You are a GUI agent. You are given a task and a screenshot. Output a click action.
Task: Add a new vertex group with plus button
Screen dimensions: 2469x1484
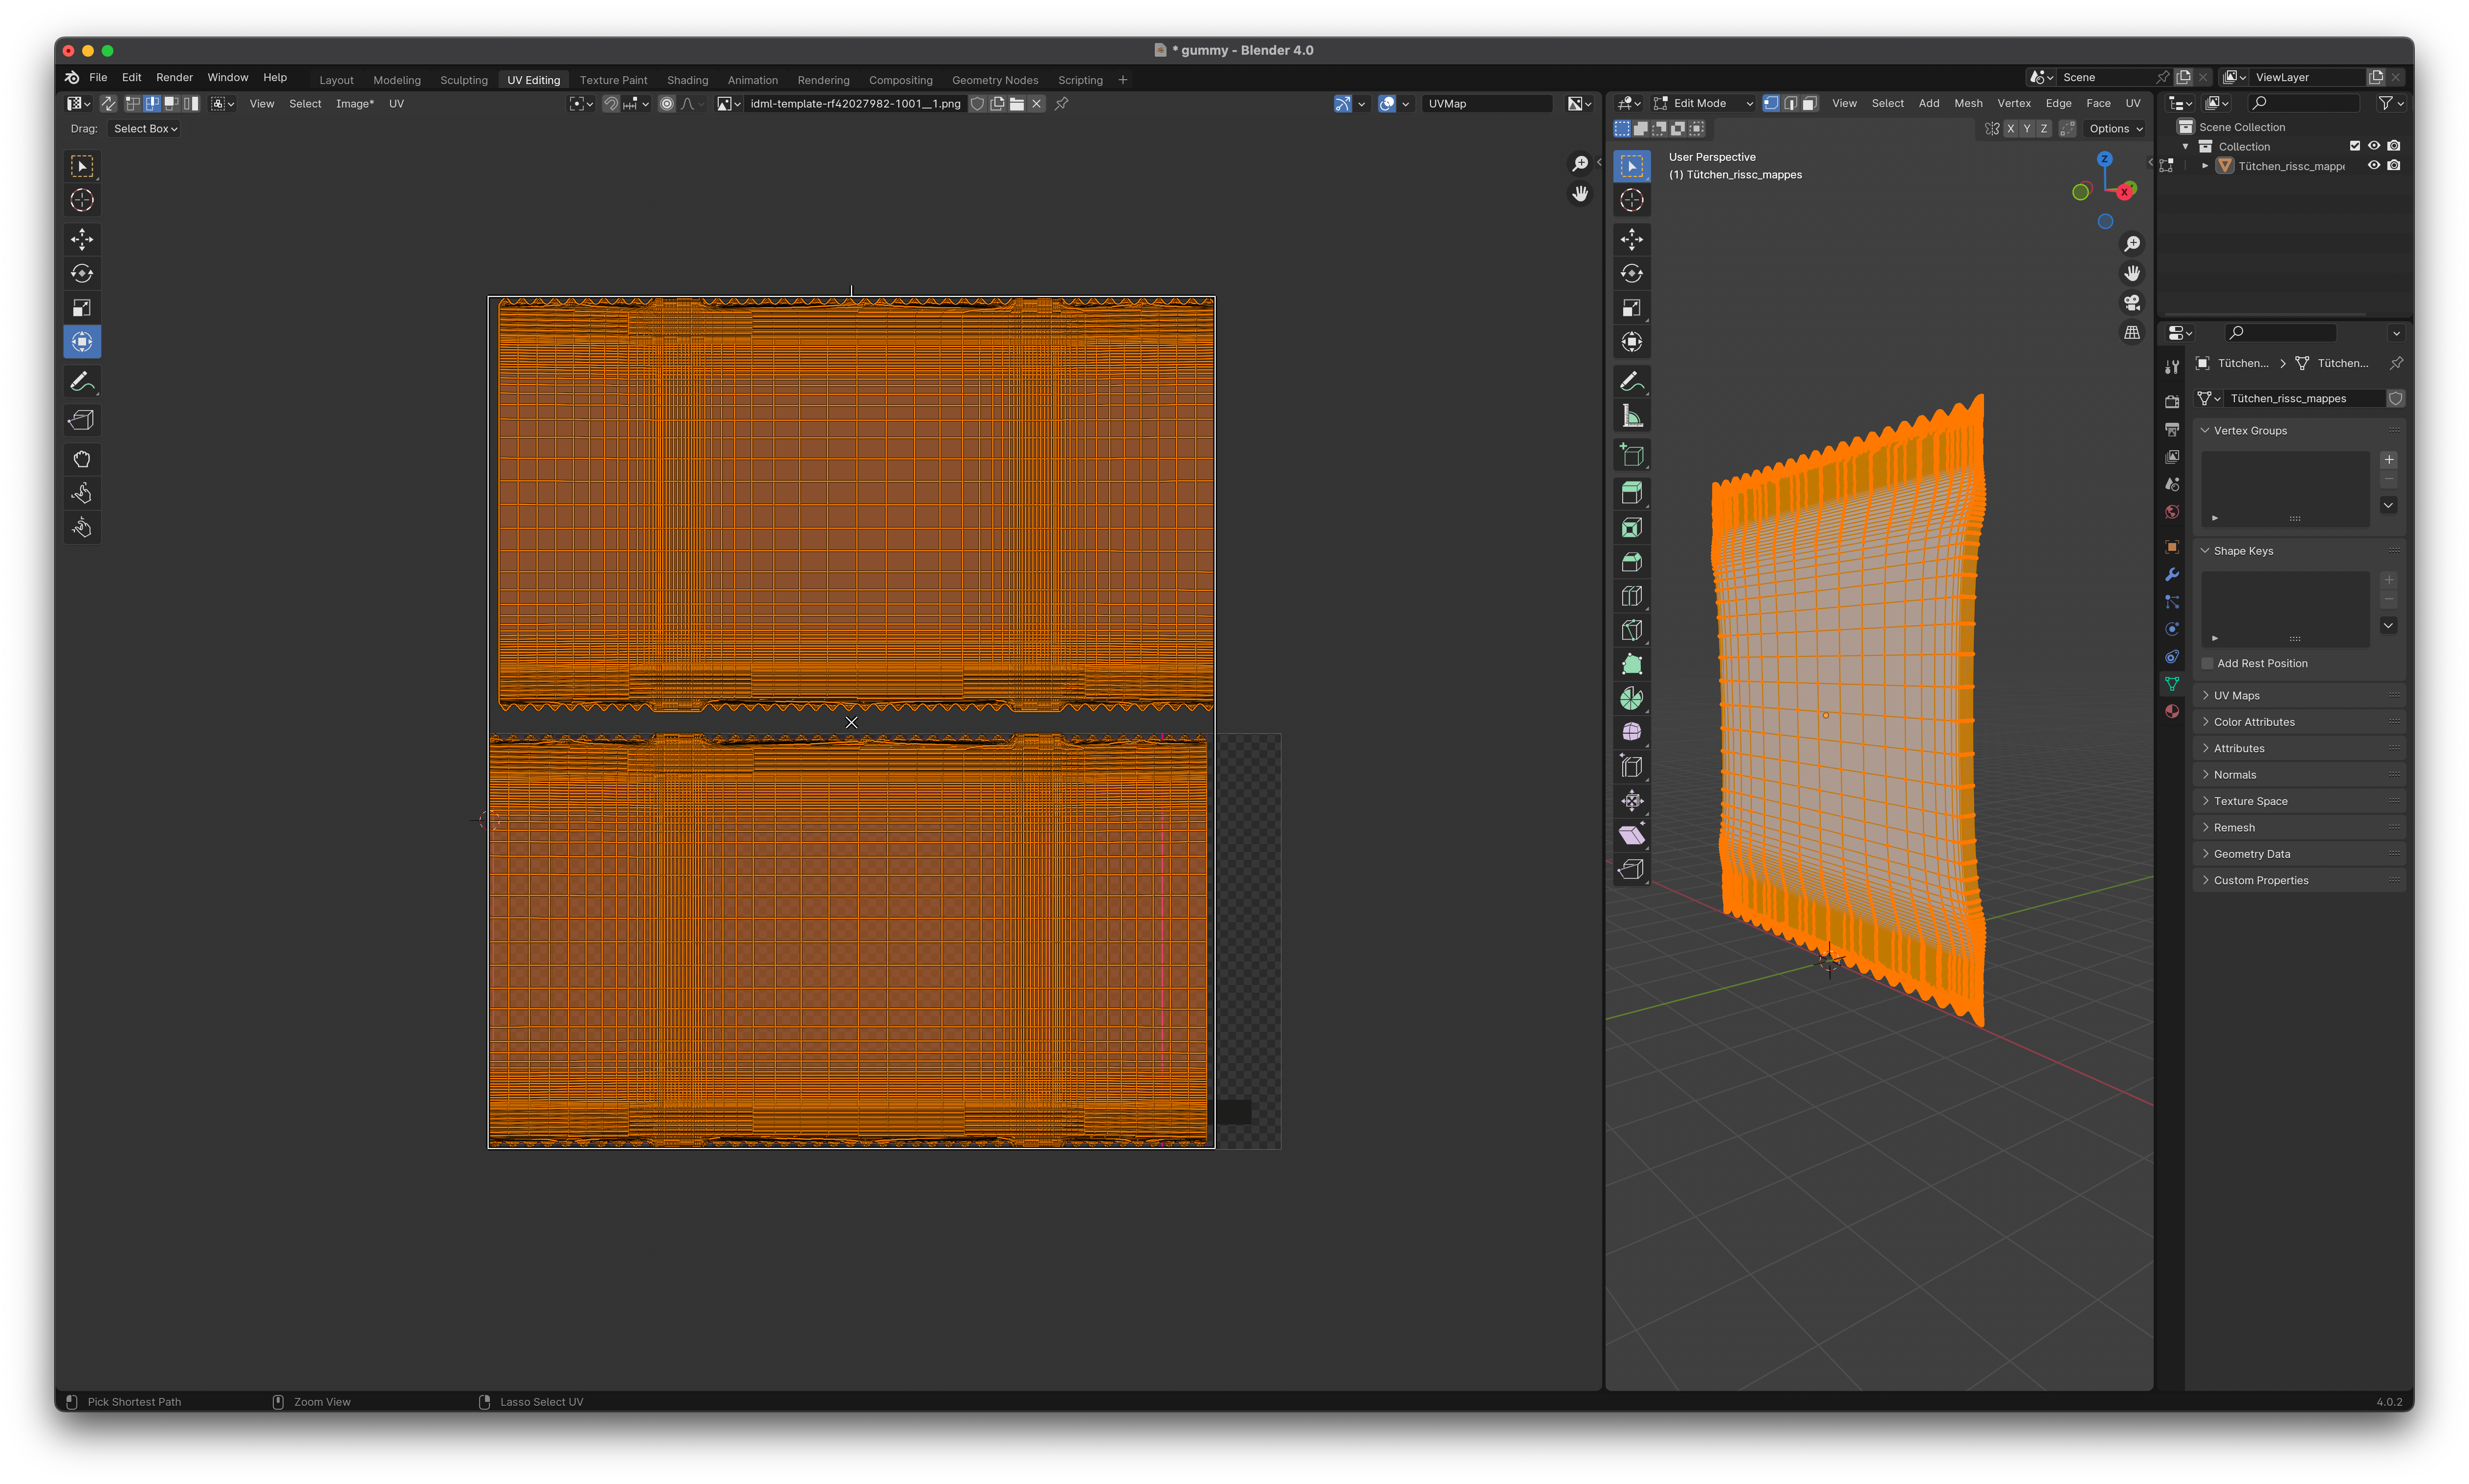pyautogui.click(x=2388, y=460)
